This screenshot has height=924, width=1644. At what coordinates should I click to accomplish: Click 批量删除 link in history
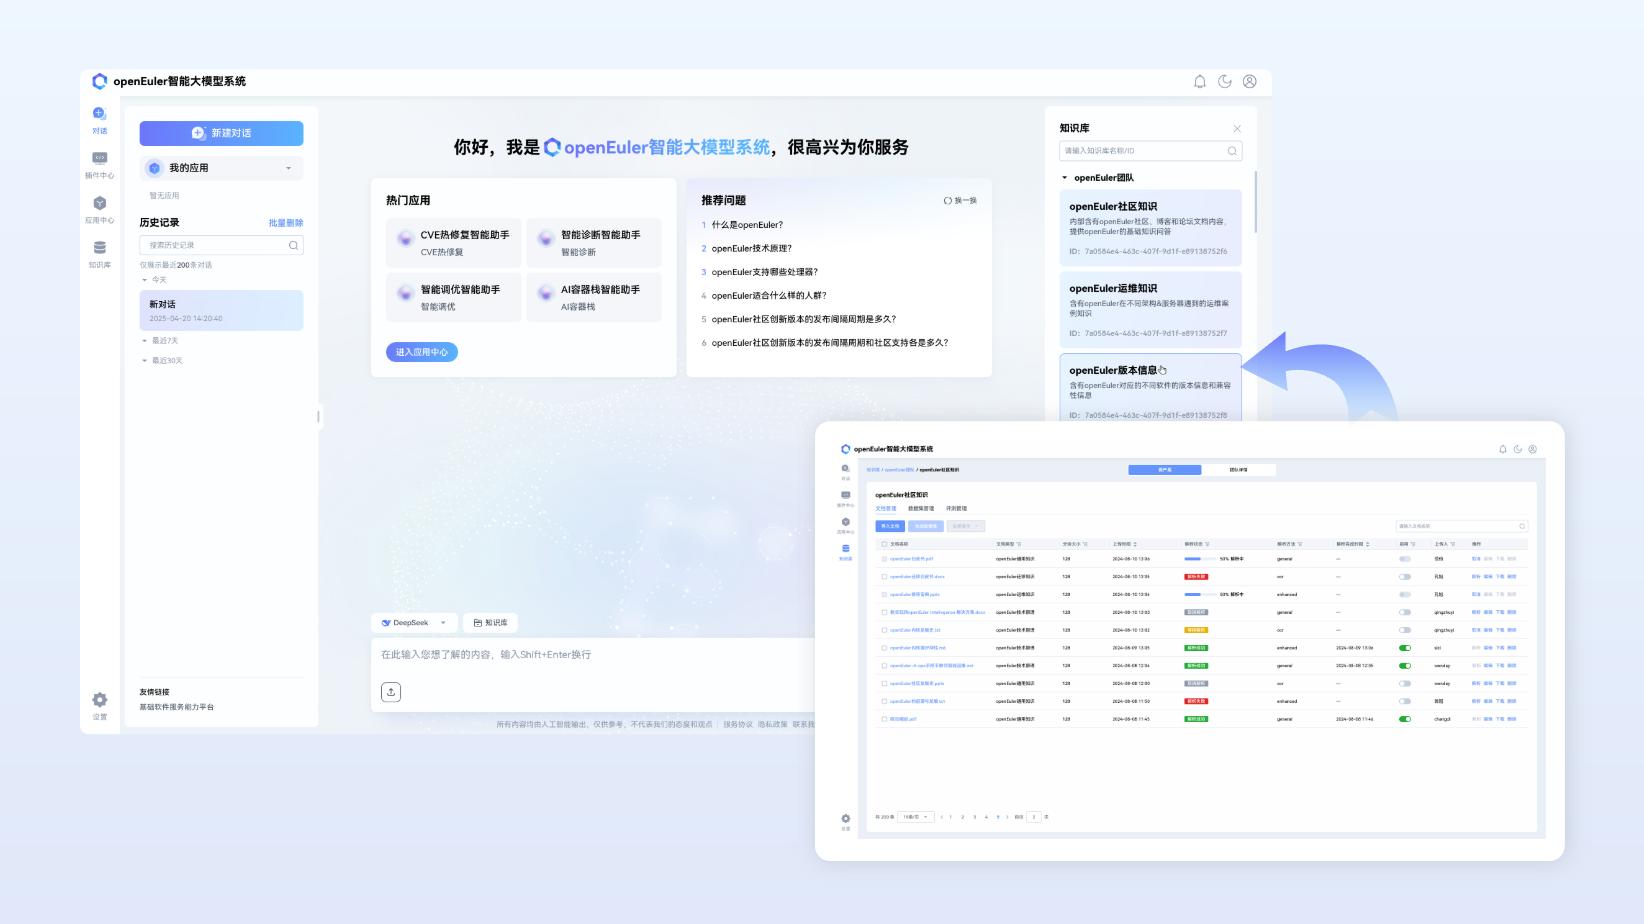click(286, 223)
